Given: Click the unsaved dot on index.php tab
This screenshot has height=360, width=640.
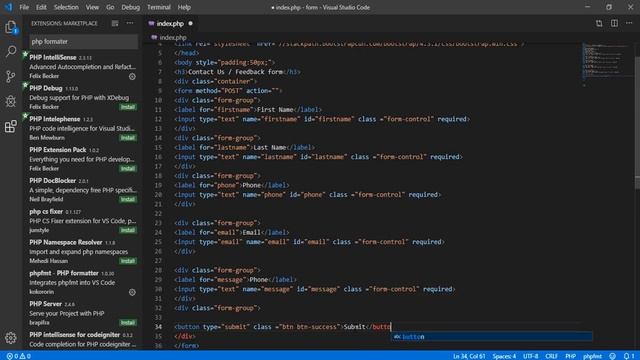Looking at the screenshot, I should click(x=190, y=24).
